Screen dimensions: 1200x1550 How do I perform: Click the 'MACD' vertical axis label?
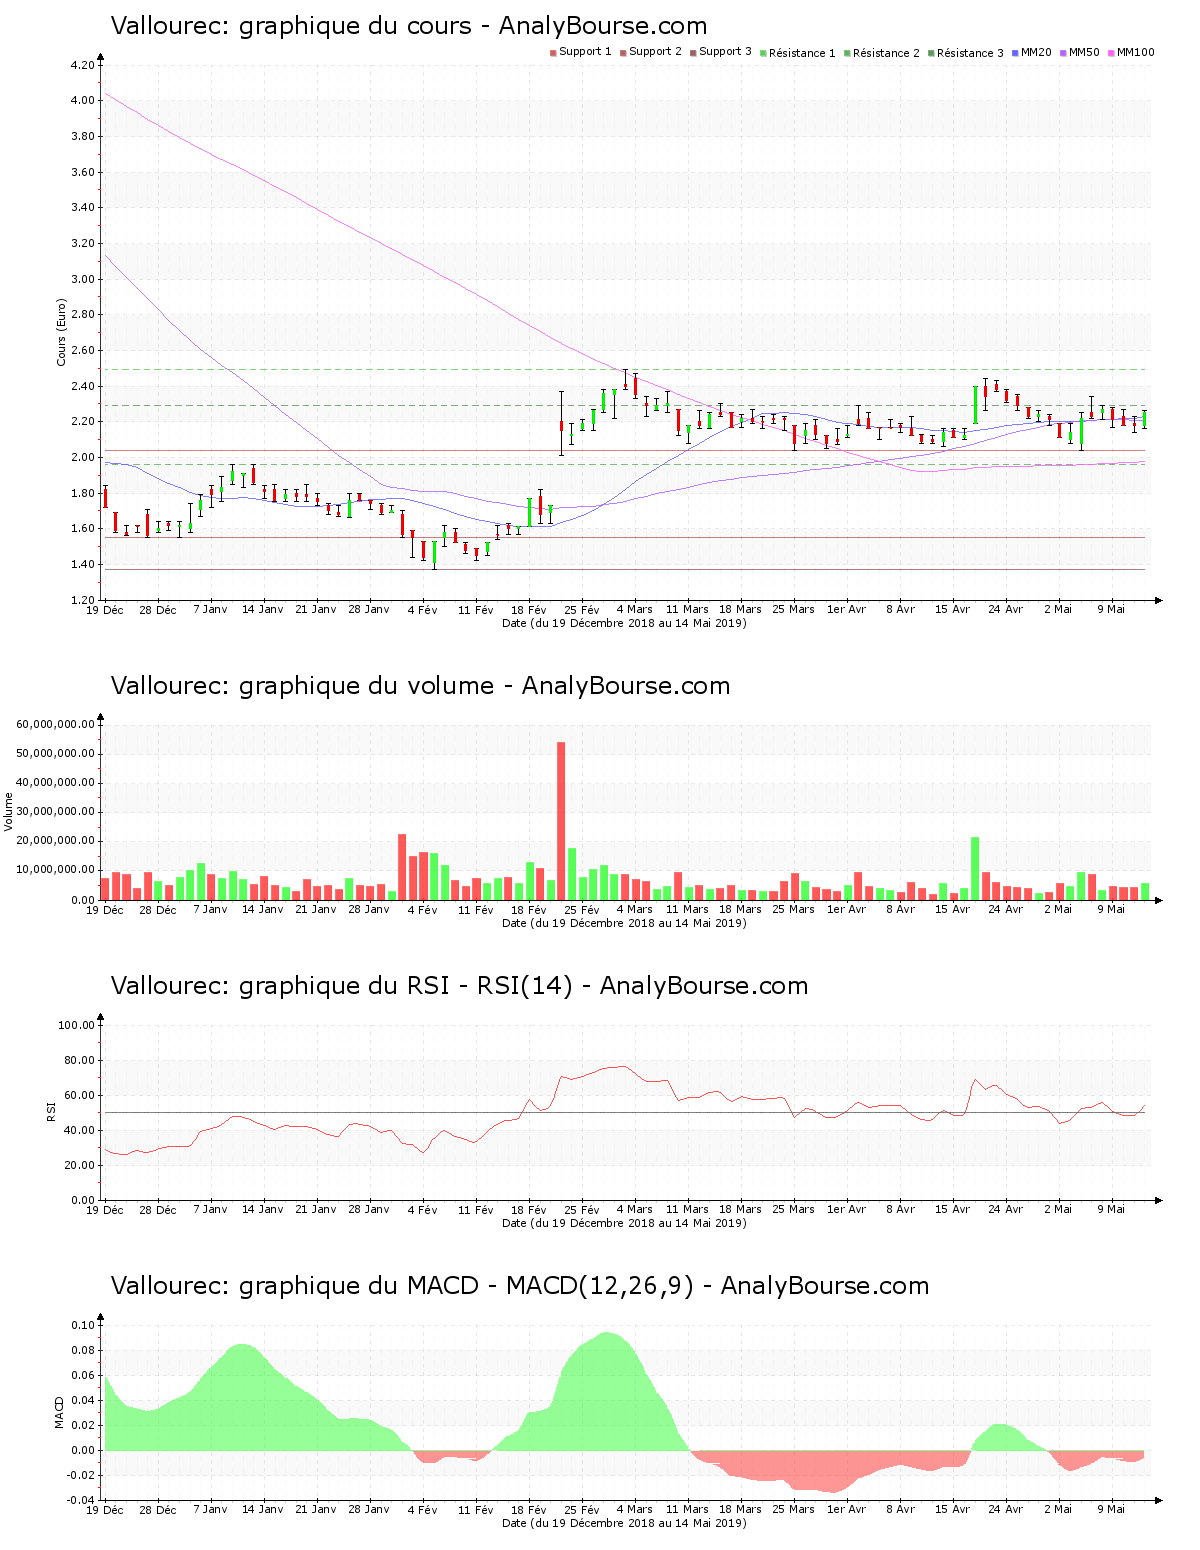click(x=59, y=1412)
